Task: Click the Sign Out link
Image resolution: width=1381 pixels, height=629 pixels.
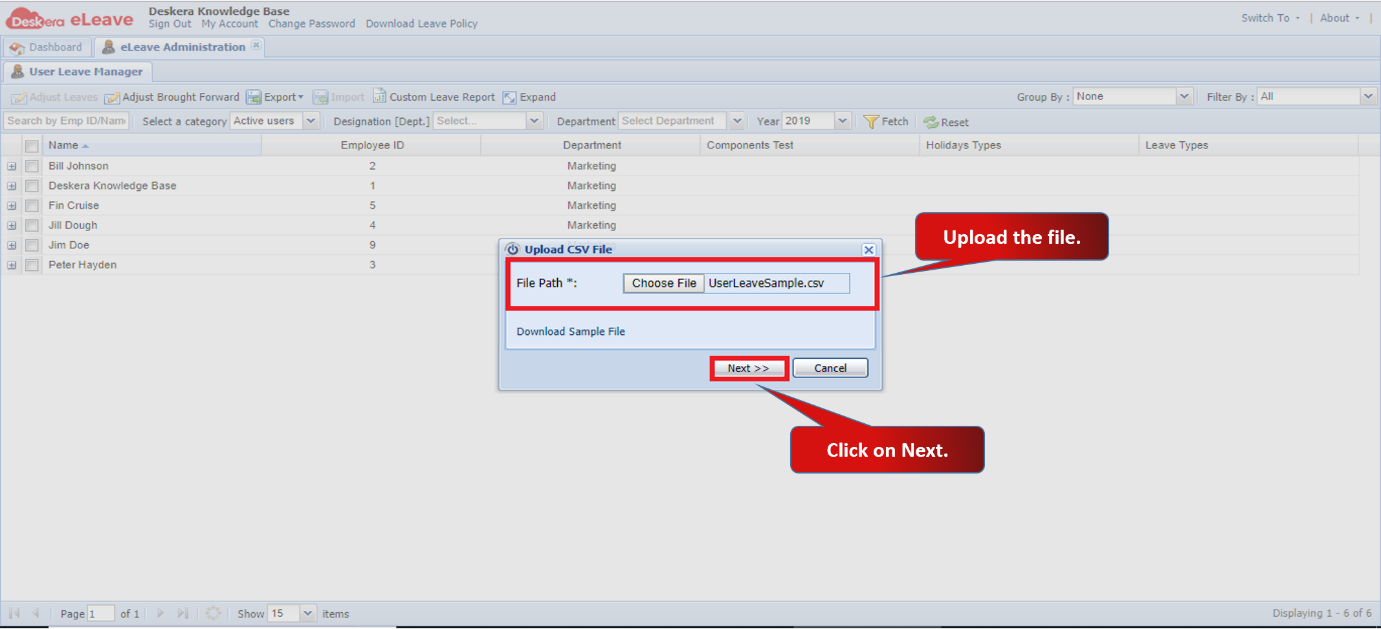Action: point(170,24)
